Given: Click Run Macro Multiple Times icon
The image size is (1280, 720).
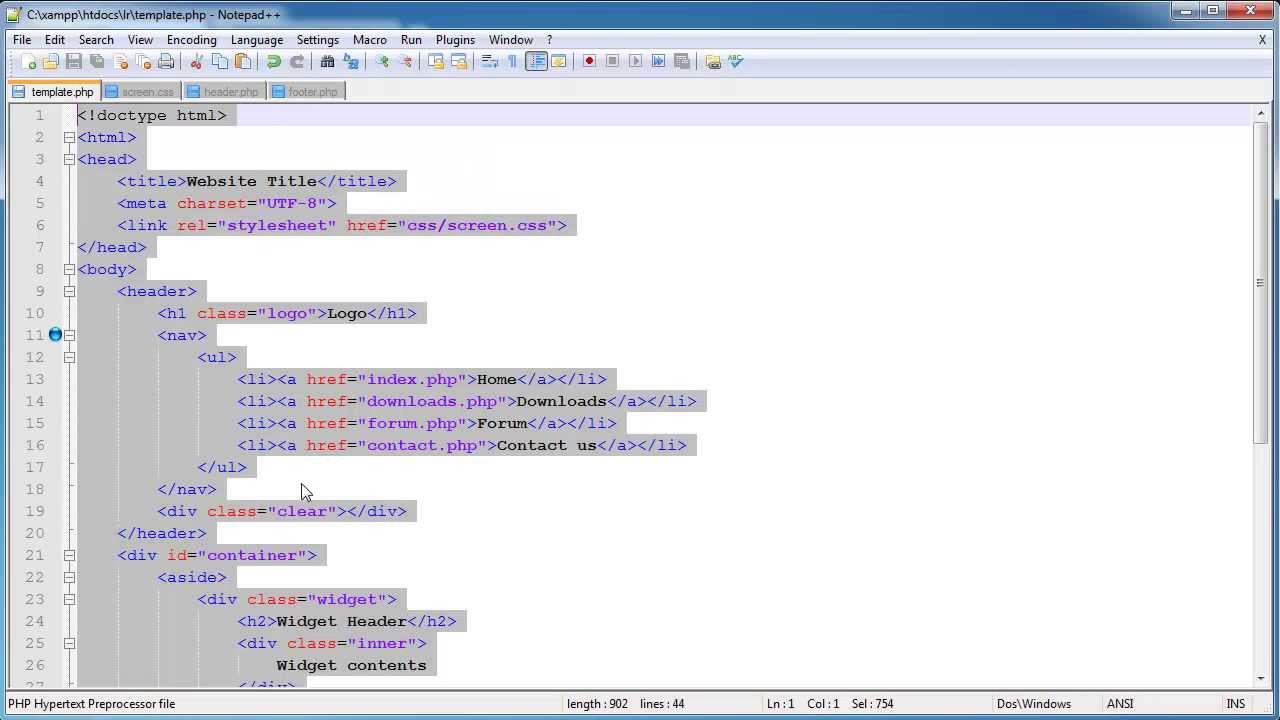Looking at the screenshot, I should 658,61.
